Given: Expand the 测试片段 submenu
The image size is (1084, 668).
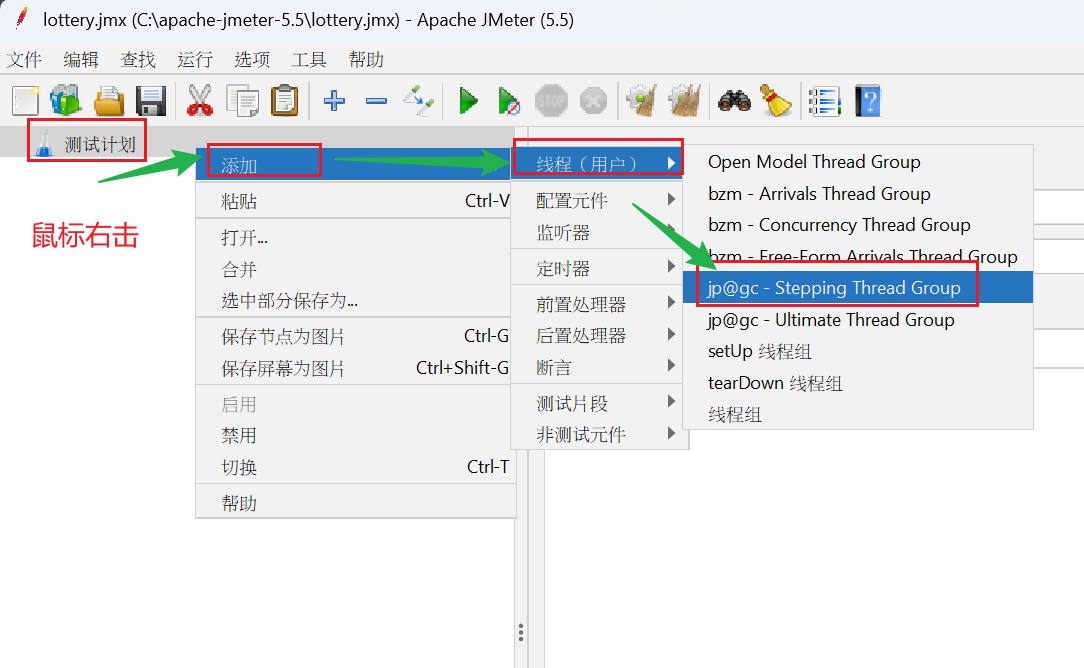Looking at the screenshot, I should click(x=598, y=403).
